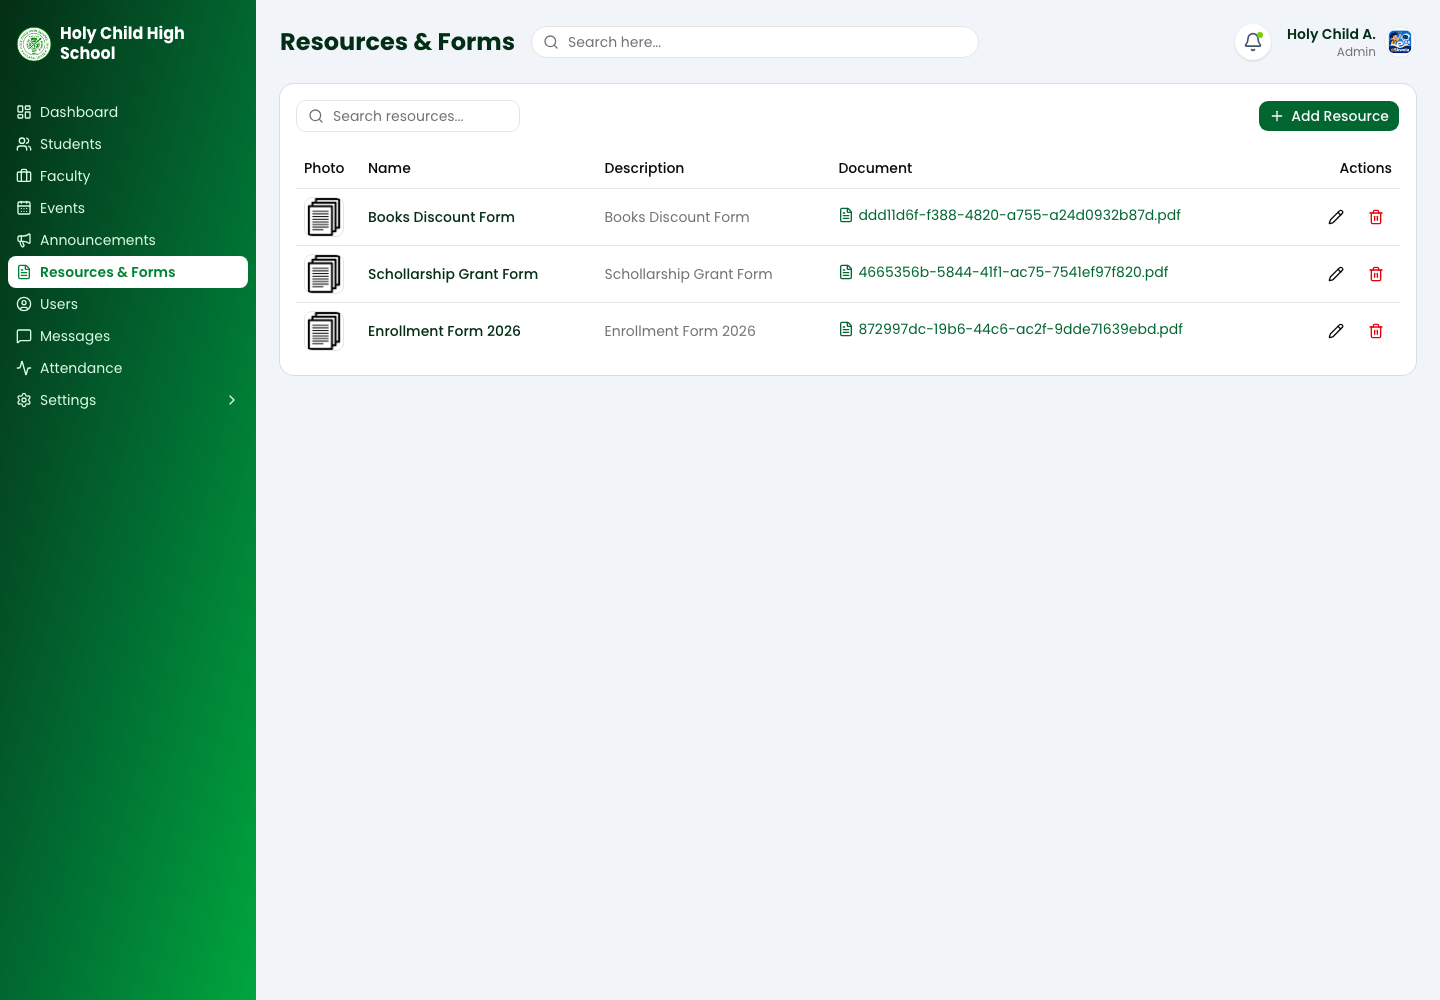Click the Schollarship Grant Form photo thumbnail
This screenshot has height=1000, width=1440.
(324, 274)
